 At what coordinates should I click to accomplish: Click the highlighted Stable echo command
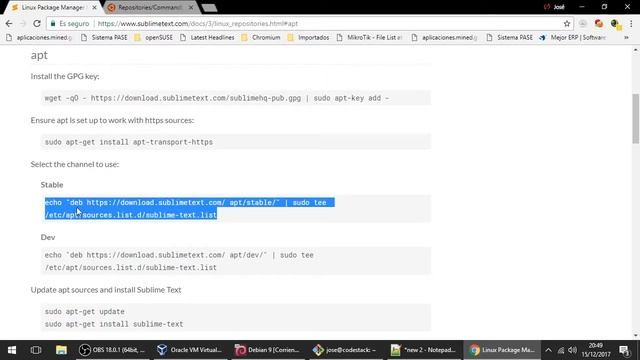[189, 209]
